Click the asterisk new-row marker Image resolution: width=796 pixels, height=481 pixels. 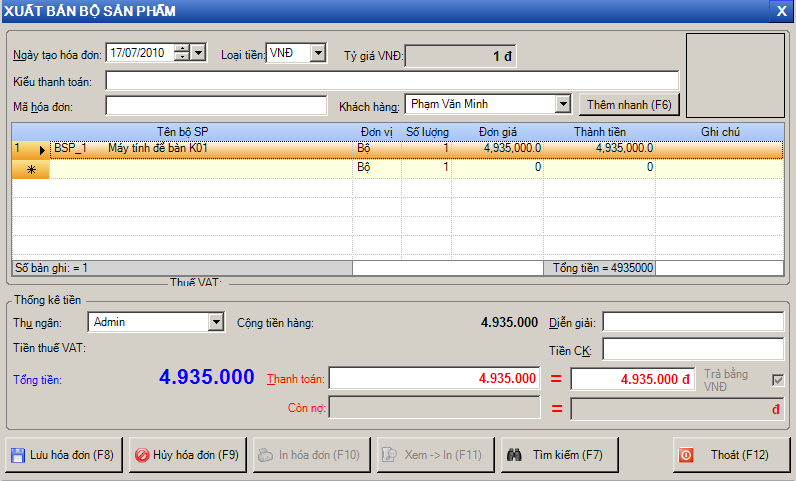coord(31,170)
